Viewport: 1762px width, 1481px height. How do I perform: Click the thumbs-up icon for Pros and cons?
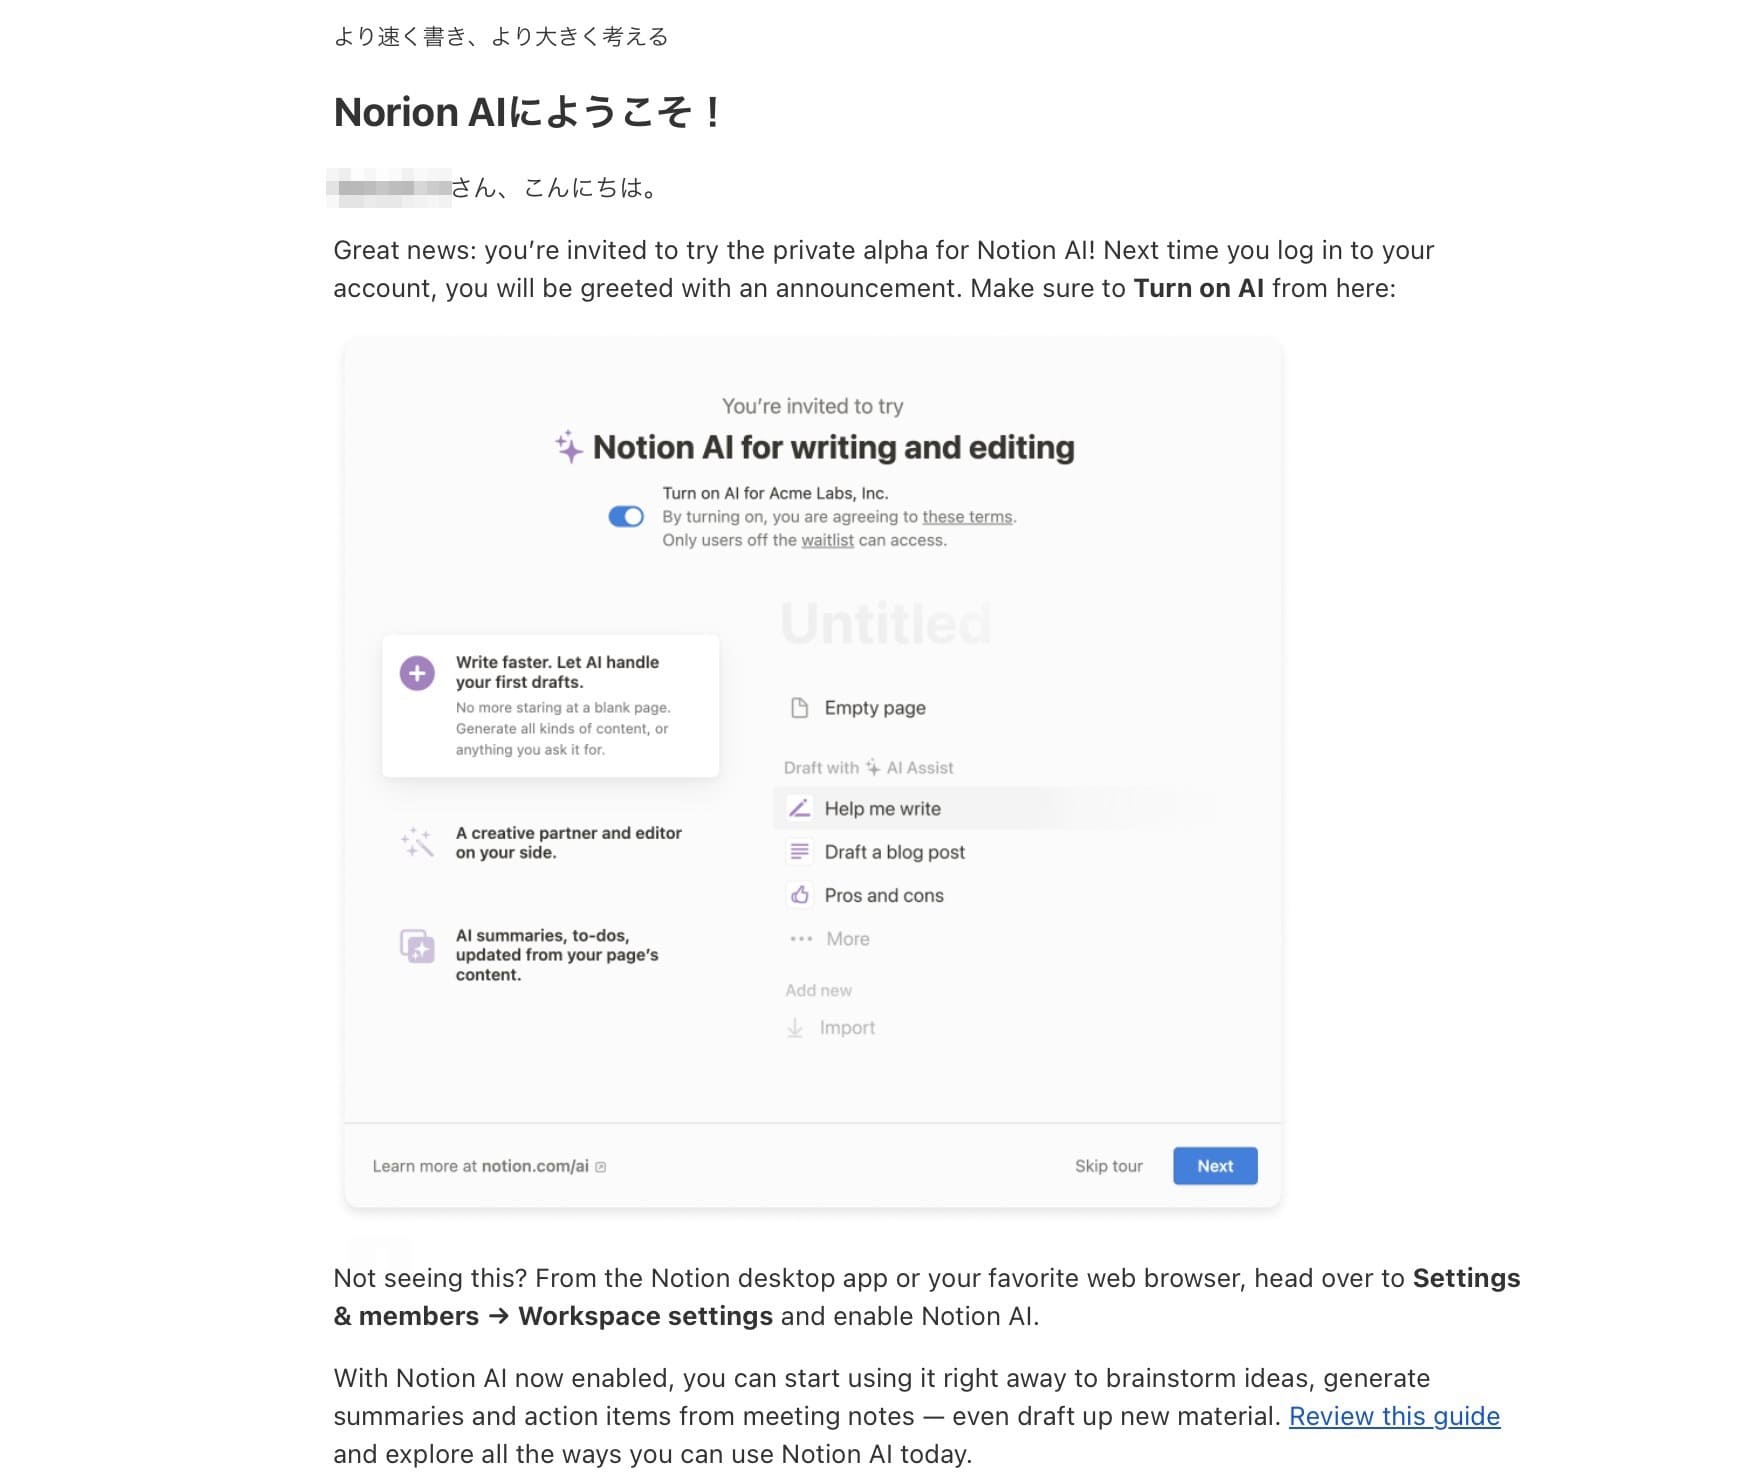click(798, 895)
